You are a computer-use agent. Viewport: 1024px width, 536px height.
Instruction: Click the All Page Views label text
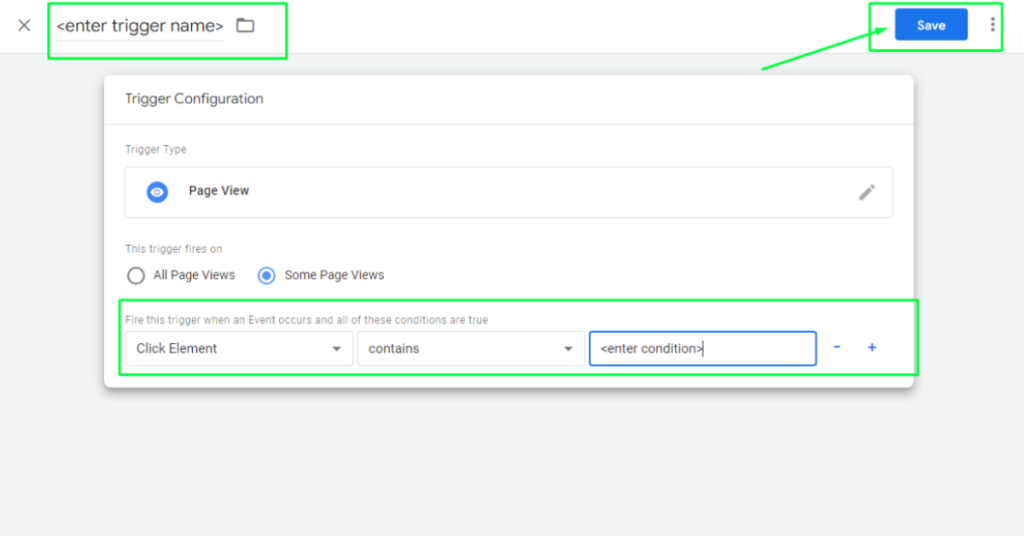click(x=195, y=275)
